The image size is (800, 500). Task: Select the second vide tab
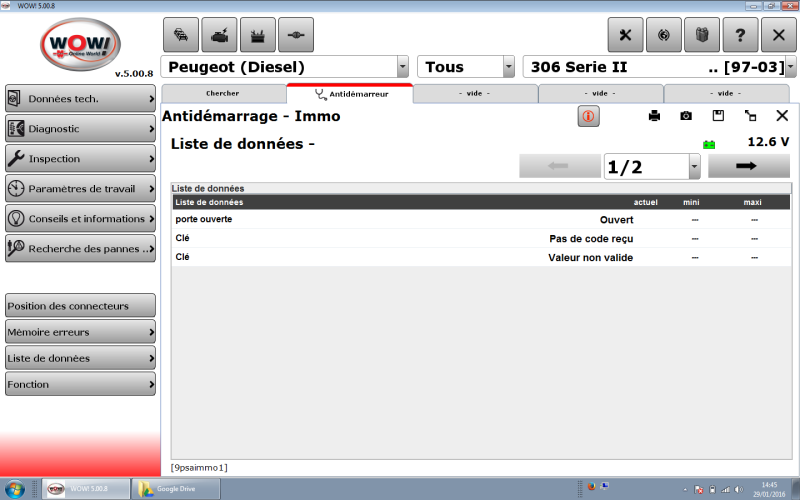pyautogui.click(x=600, y=93)
